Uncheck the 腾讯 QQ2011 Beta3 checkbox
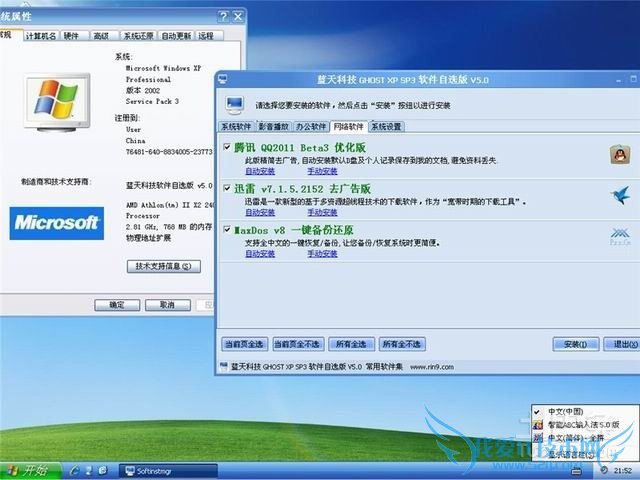This screenshot has width=640, height=480. tap(226, 147)
